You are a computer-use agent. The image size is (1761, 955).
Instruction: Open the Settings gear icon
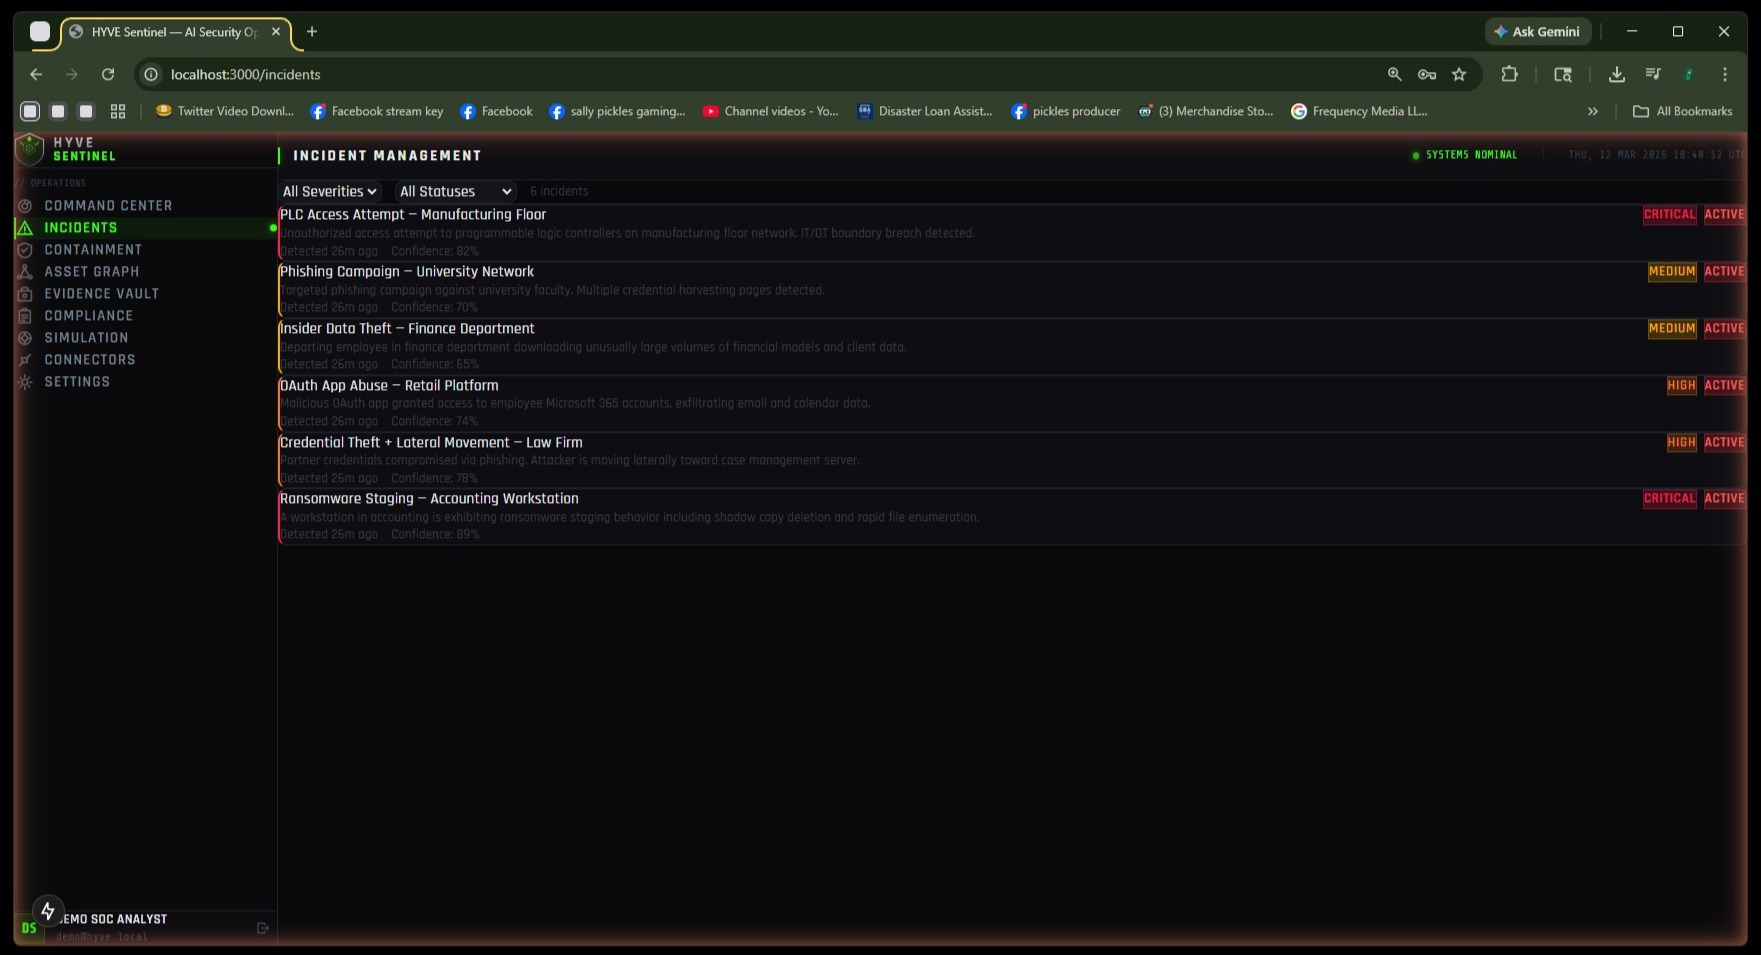pyautogui.click(x=25, y=382)
